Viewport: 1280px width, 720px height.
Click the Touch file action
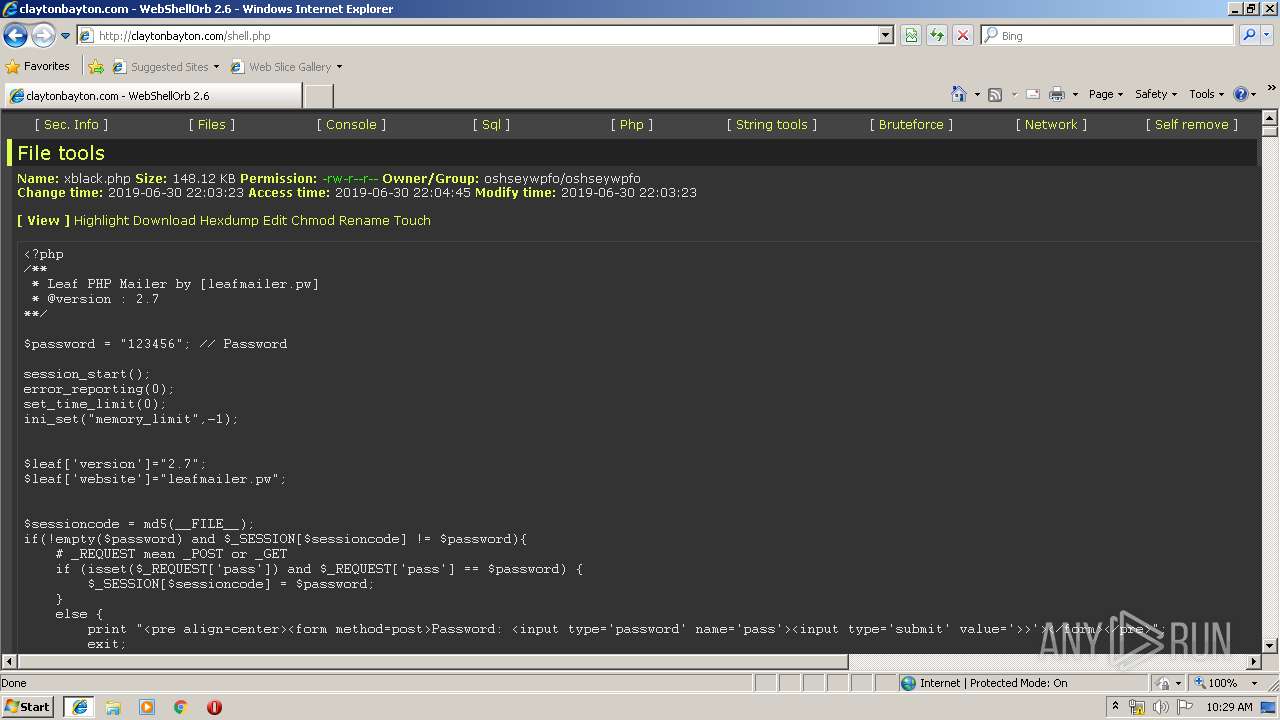(x=412, y=221)
